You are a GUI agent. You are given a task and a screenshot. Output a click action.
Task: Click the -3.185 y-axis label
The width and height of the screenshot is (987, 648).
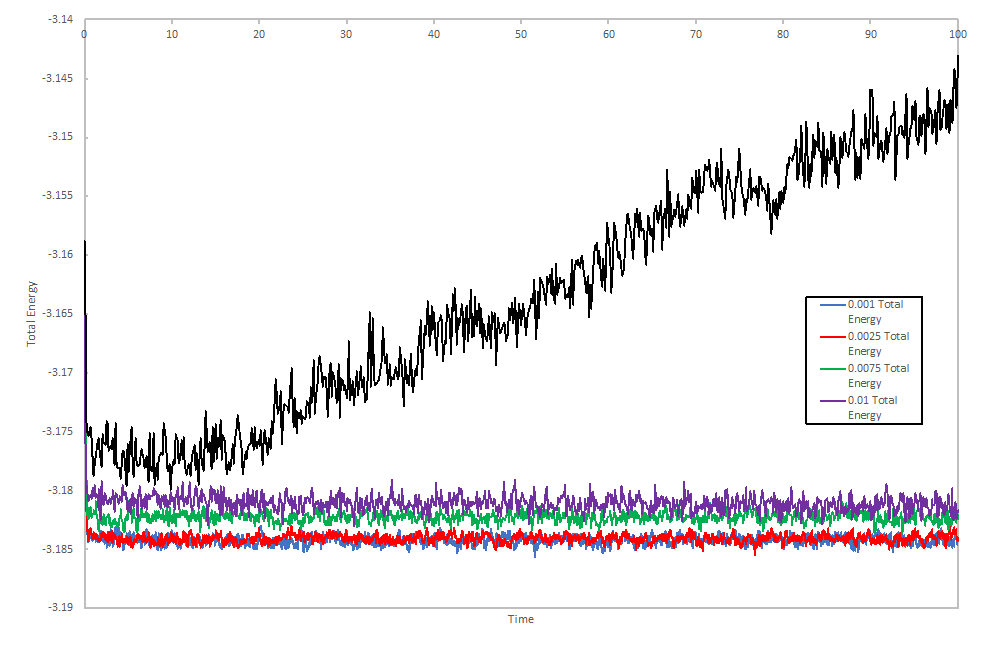[x=58, y=549]
